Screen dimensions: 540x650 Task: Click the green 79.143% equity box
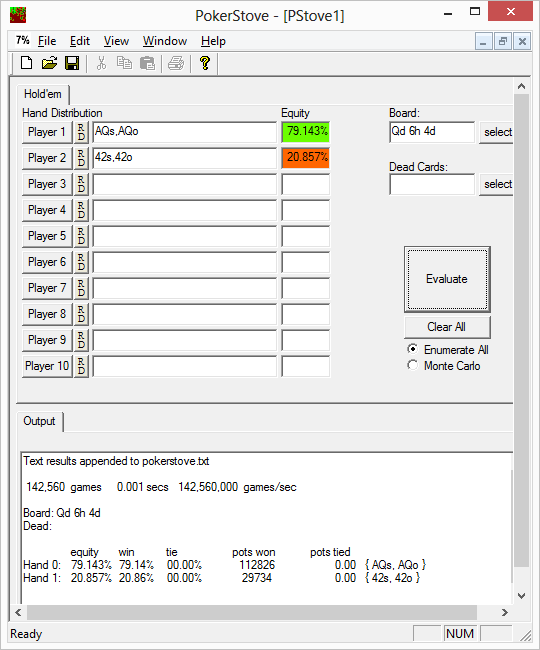click(x=306, y=132)
